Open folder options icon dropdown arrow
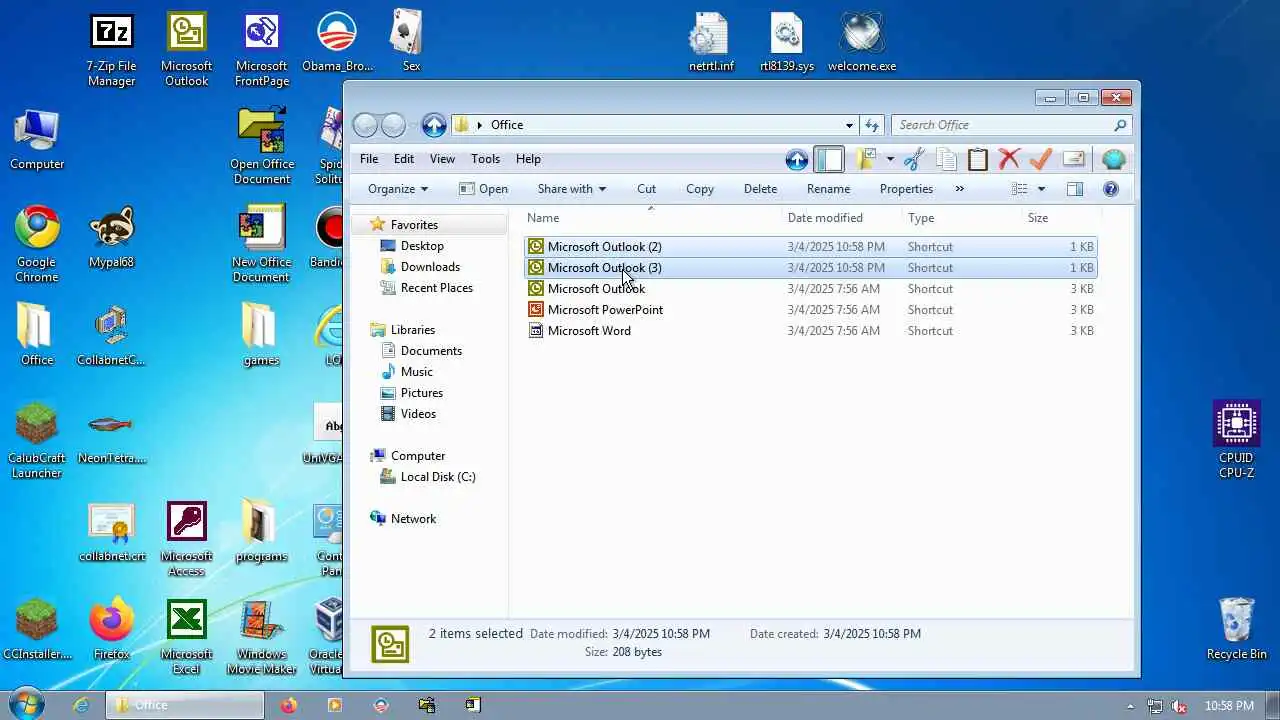The height and width of the screenshot is (720, 1280). [x=889, y=159]
